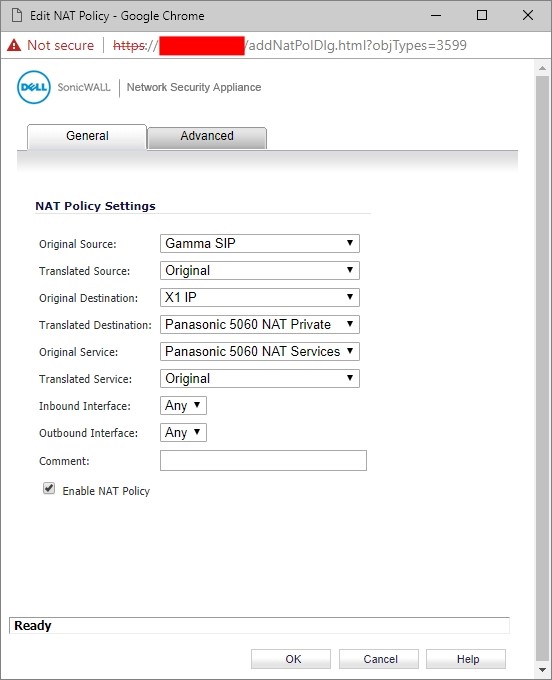Click inside the Comment text field
The width and height of the screenshot is (552, 680).
pyautogui.click(x=263, y=460)
